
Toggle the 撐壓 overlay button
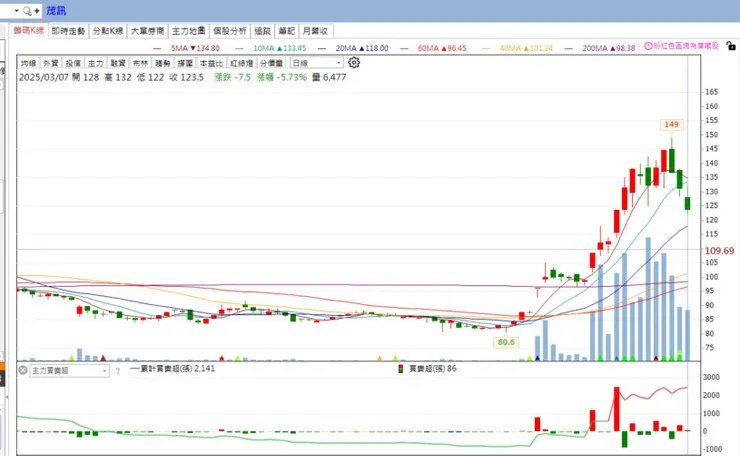185,63
